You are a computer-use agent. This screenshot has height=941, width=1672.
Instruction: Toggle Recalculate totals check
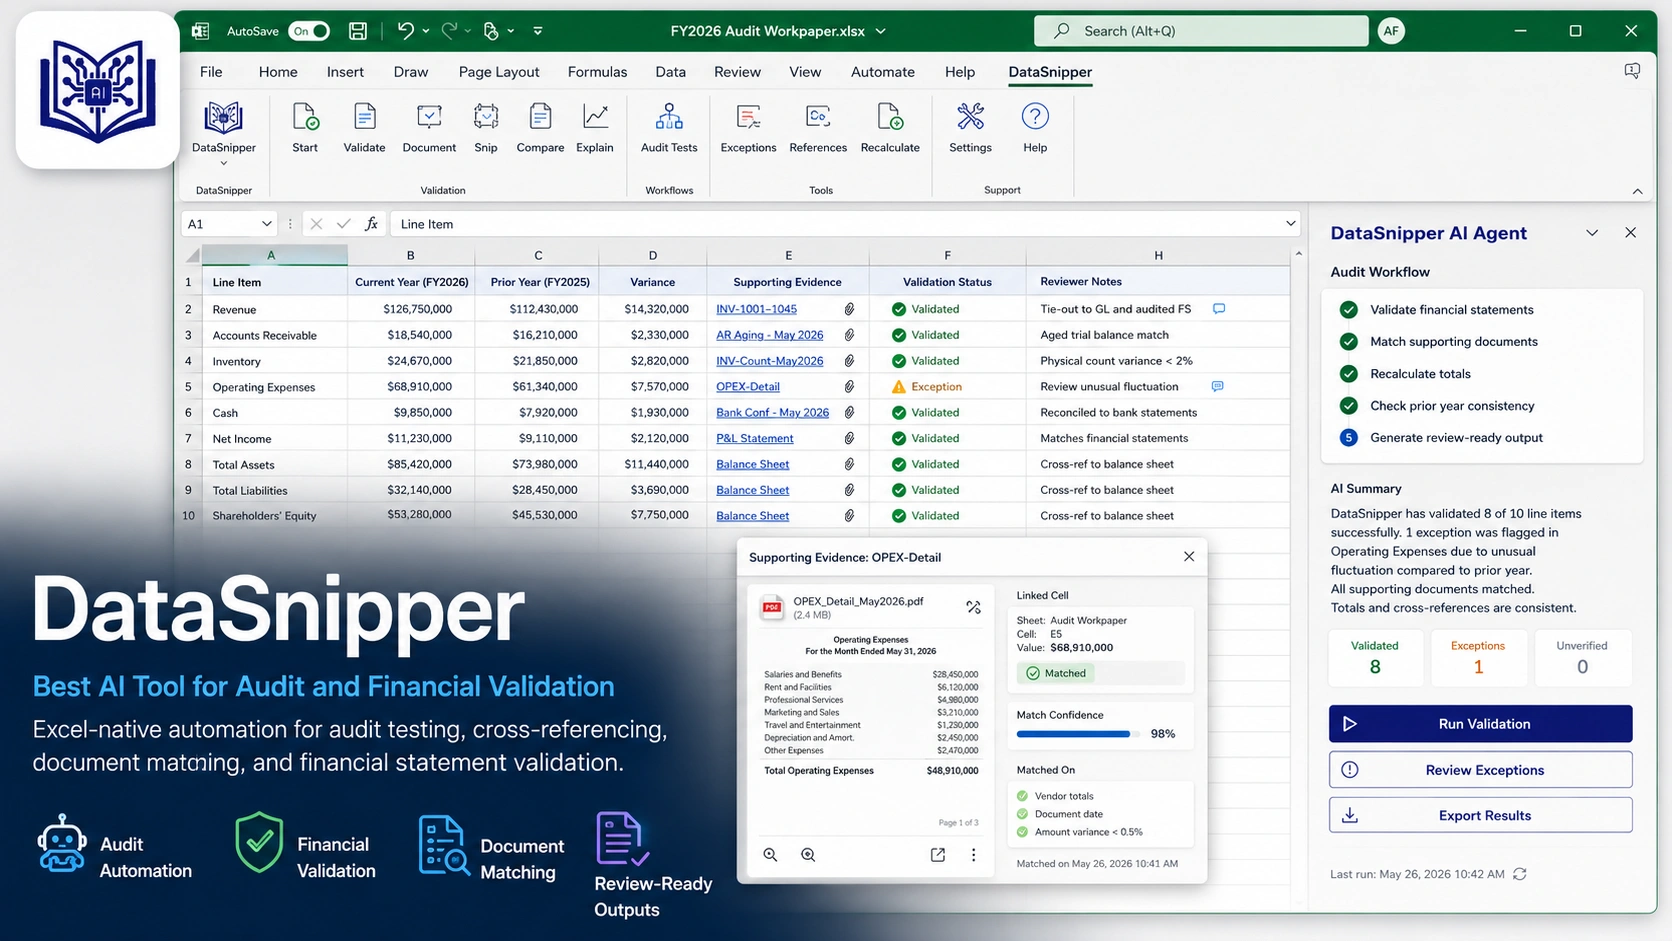[1349, 374]
